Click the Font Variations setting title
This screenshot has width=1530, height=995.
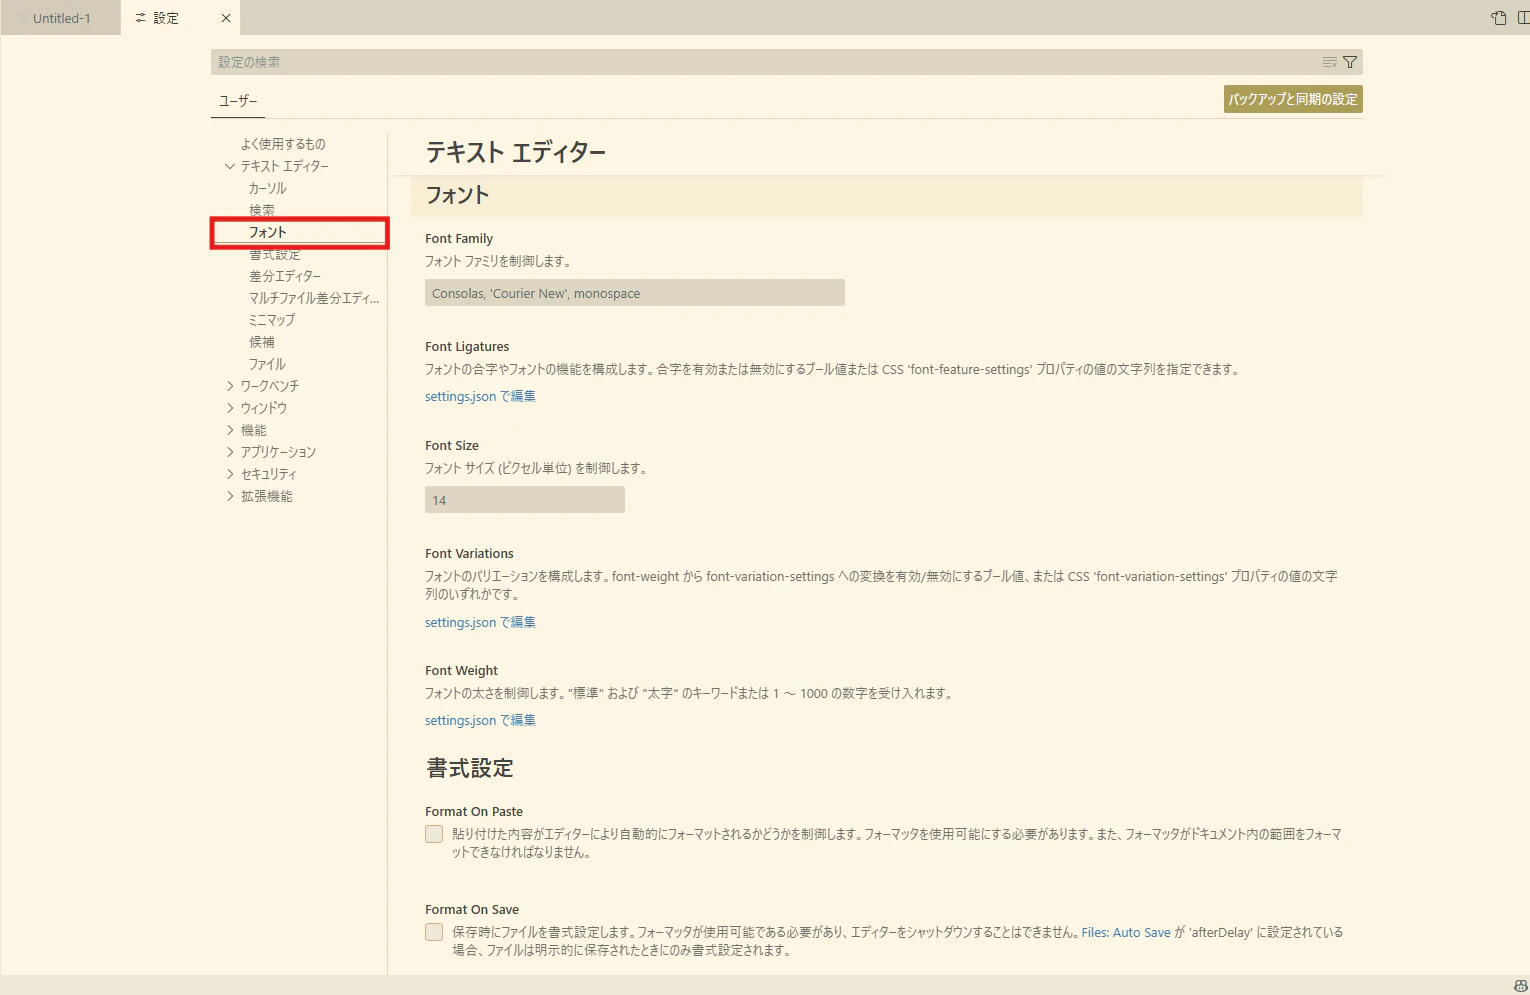point(469,553)
